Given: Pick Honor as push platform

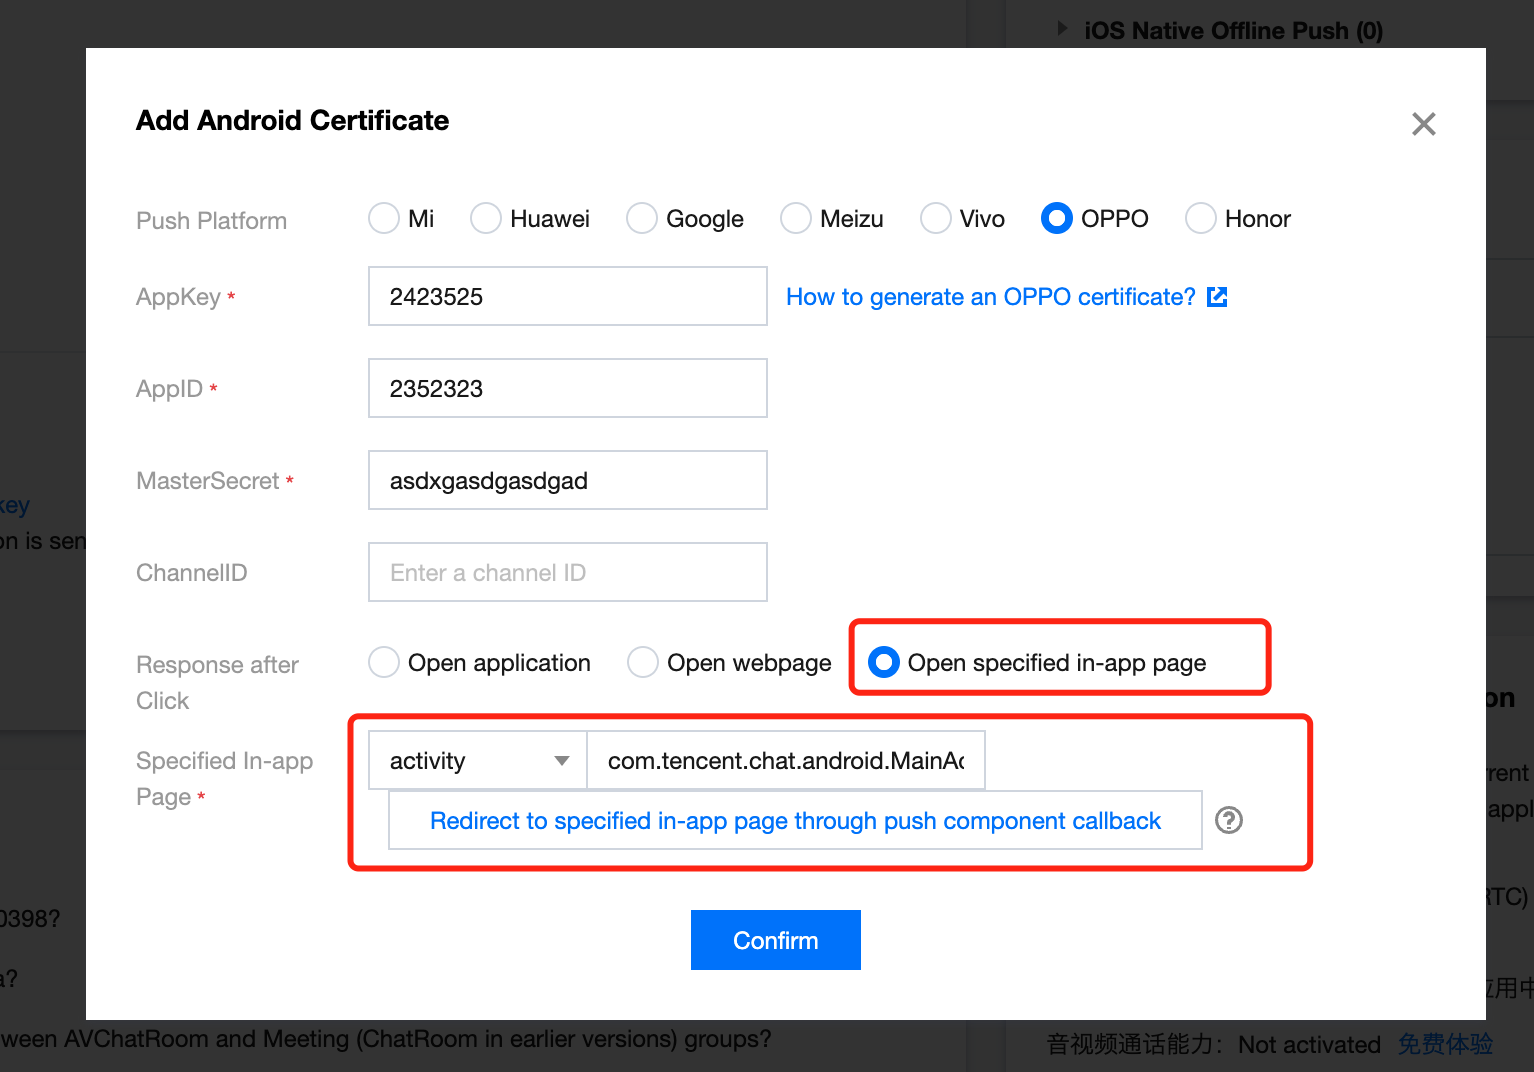Looking at the screenshot, I should (1201, 218).
